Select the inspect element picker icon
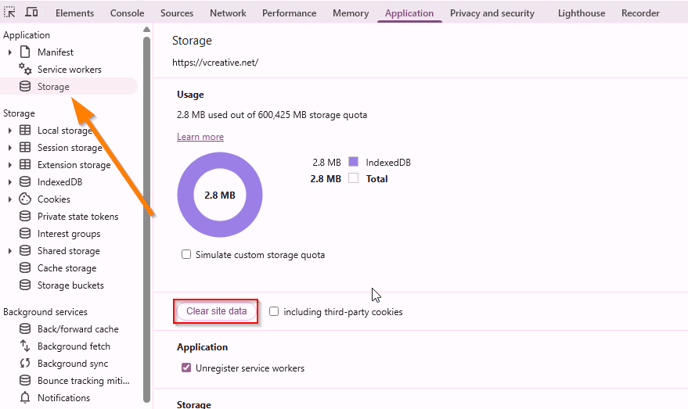This screenshot has height=409, width=688. coord(10,12)
